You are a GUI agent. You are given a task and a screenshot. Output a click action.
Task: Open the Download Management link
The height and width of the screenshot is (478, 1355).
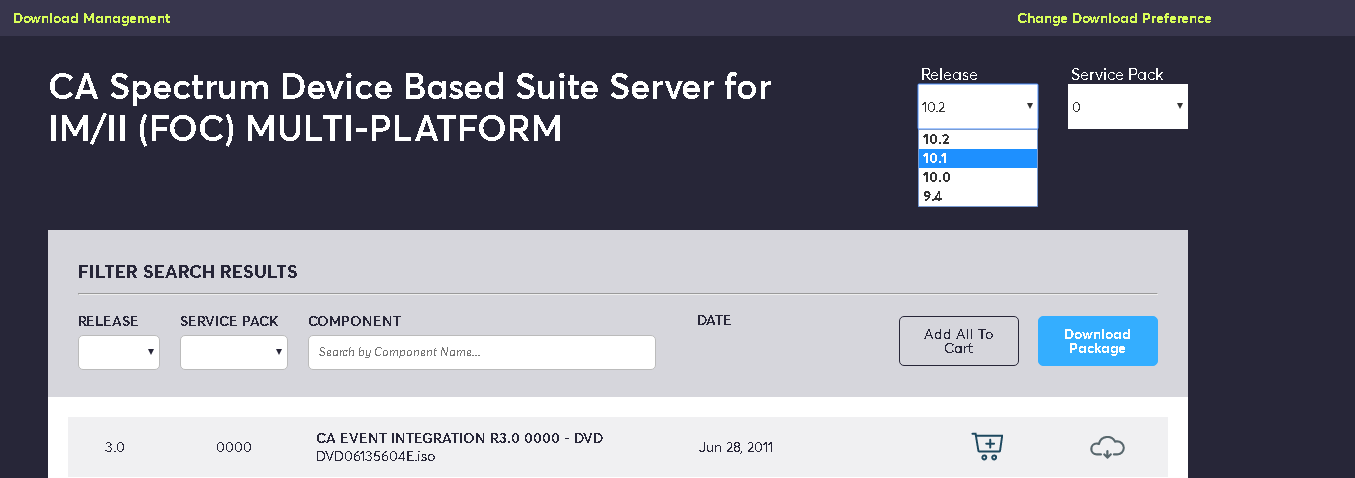click(x=92, y=18)
